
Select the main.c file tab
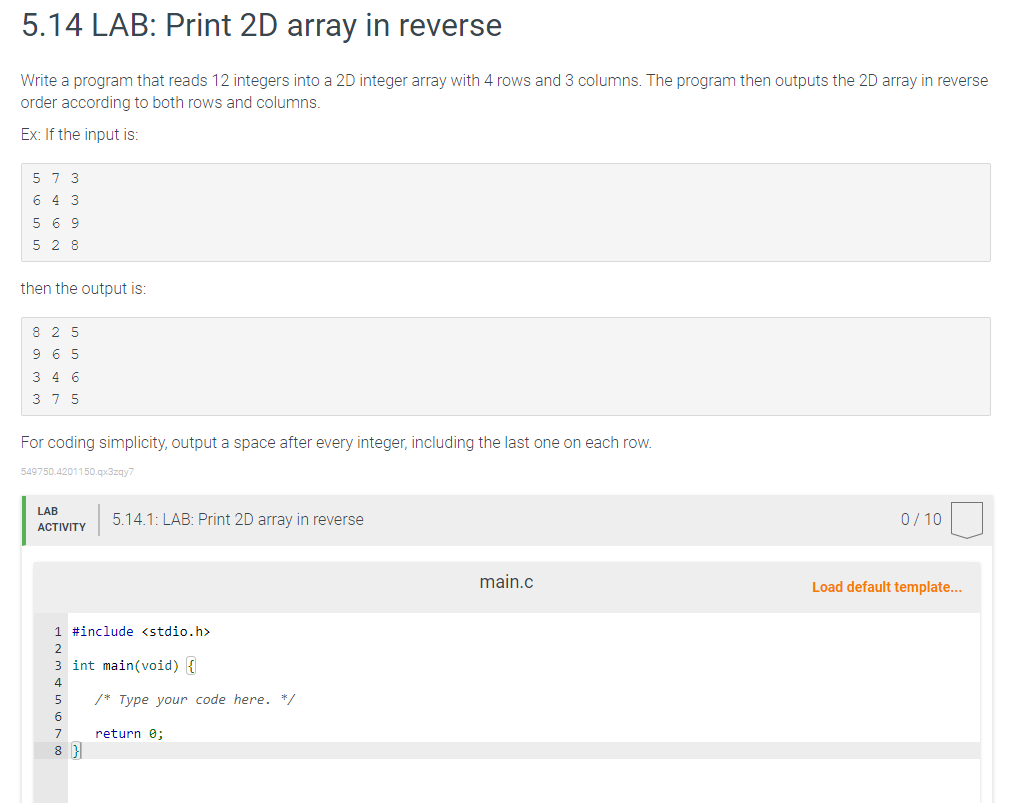(x=506, y=581)
